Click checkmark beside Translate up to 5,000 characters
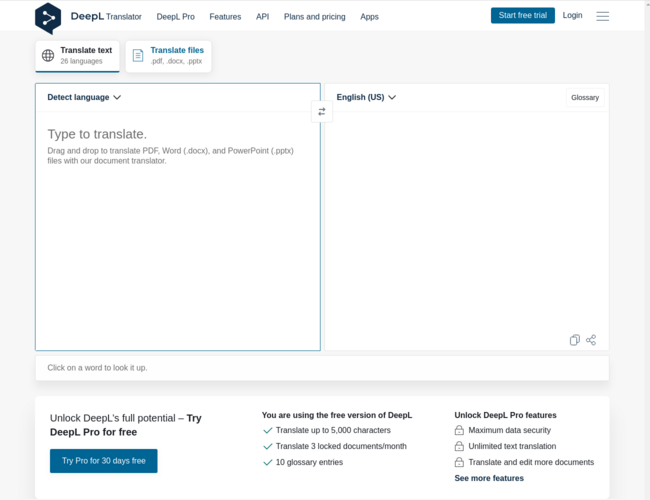 [268, 430]
